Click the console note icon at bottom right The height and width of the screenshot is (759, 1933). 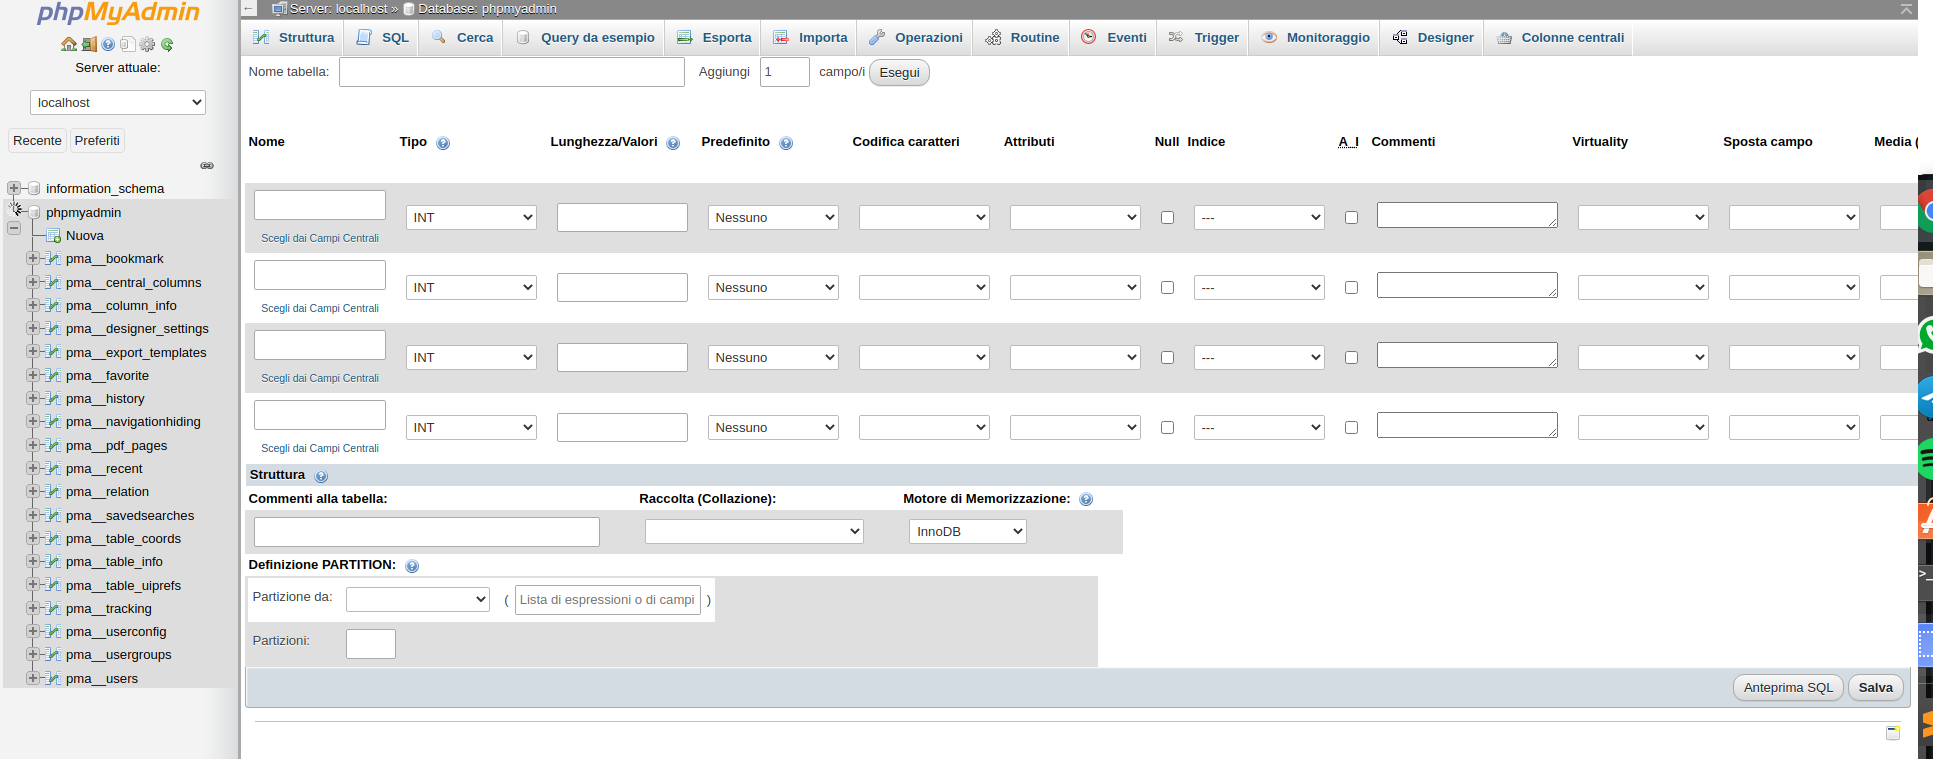(x=1893, y=733)
